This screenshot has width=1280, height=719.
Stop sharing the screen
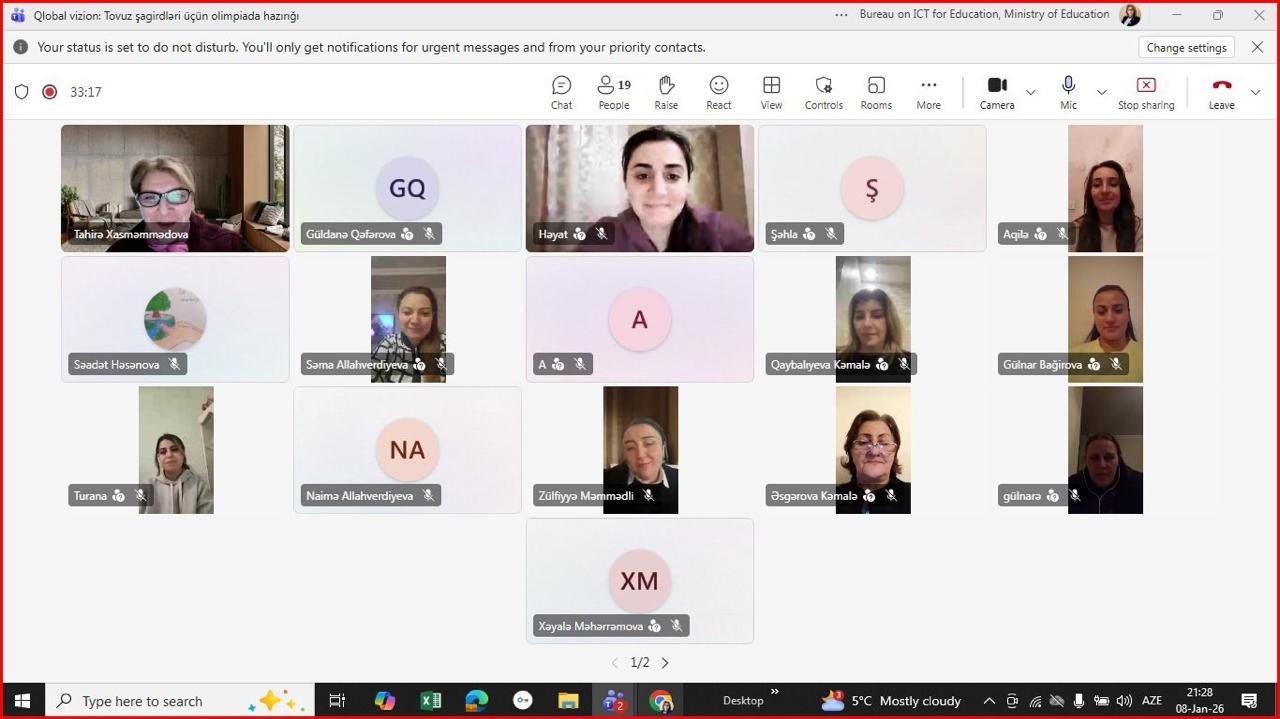pos(1146,92)
